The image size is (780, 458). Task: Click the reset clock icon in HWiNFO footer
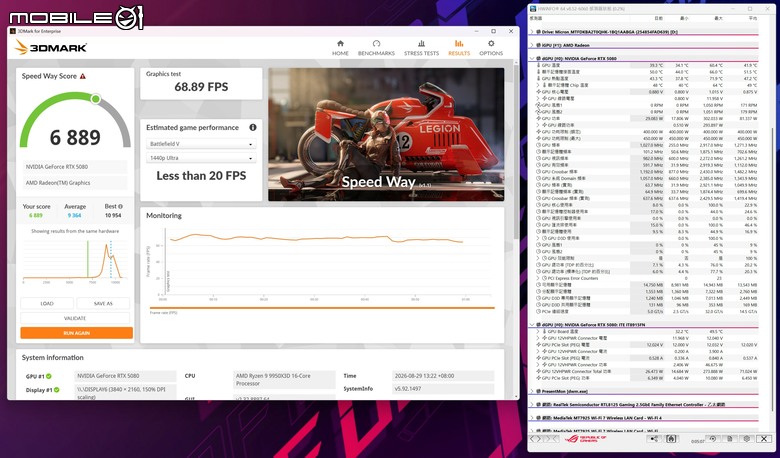pyautogui.click(x=713, y=439)
